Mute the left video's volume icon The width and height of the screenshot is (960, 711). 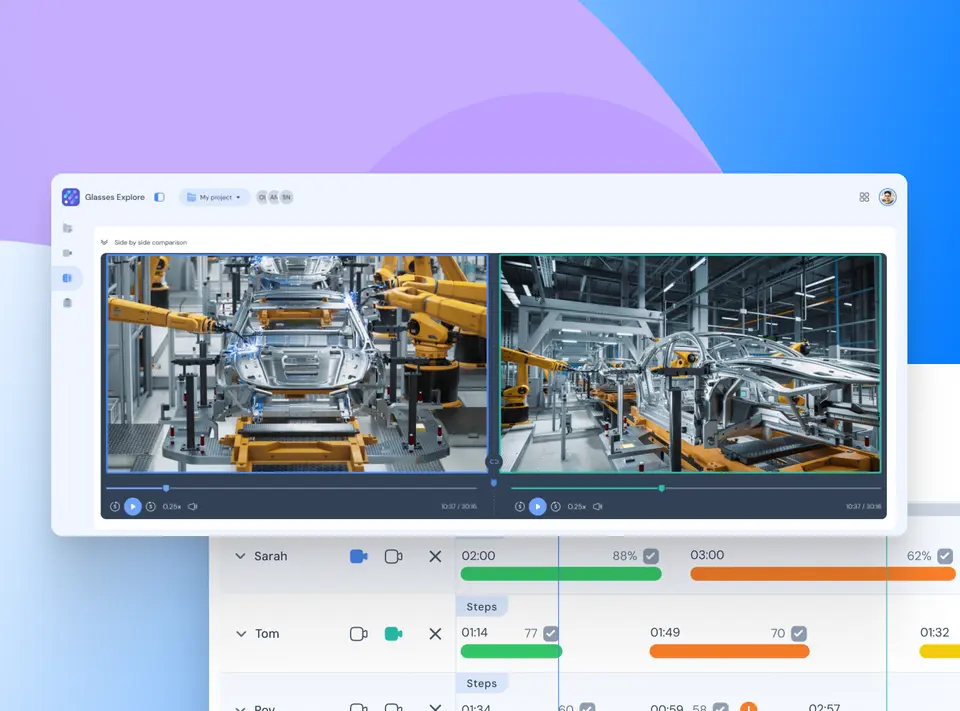[x=193, y=506]
